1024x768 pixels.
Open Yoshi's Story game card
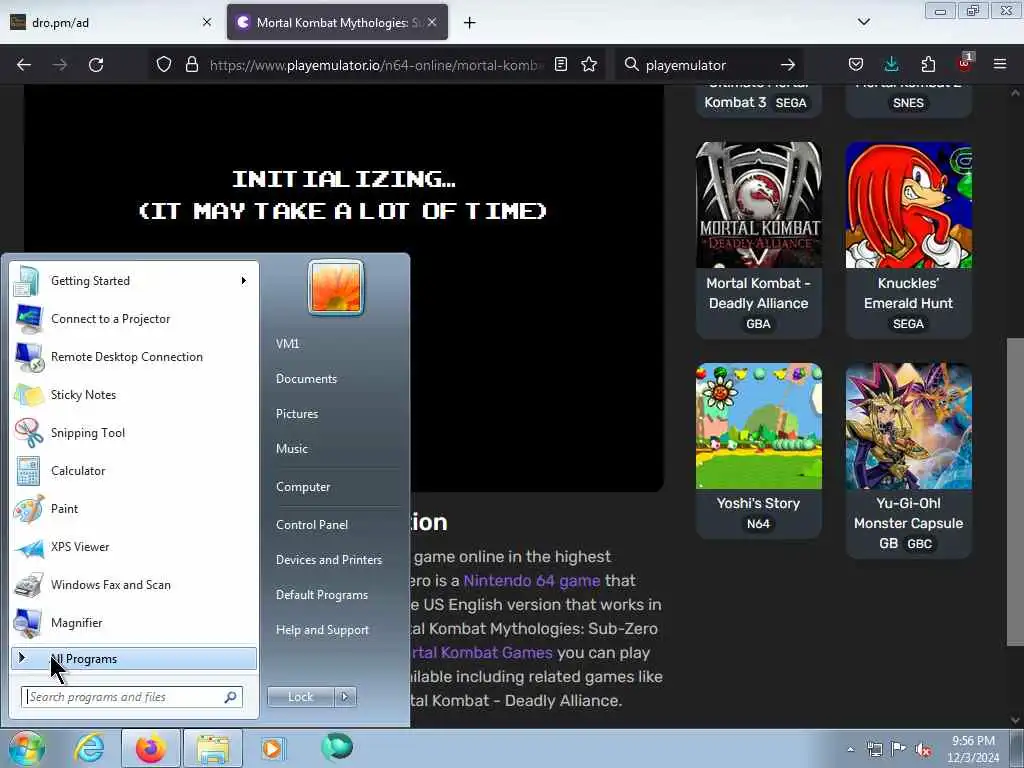coord(759,451)
